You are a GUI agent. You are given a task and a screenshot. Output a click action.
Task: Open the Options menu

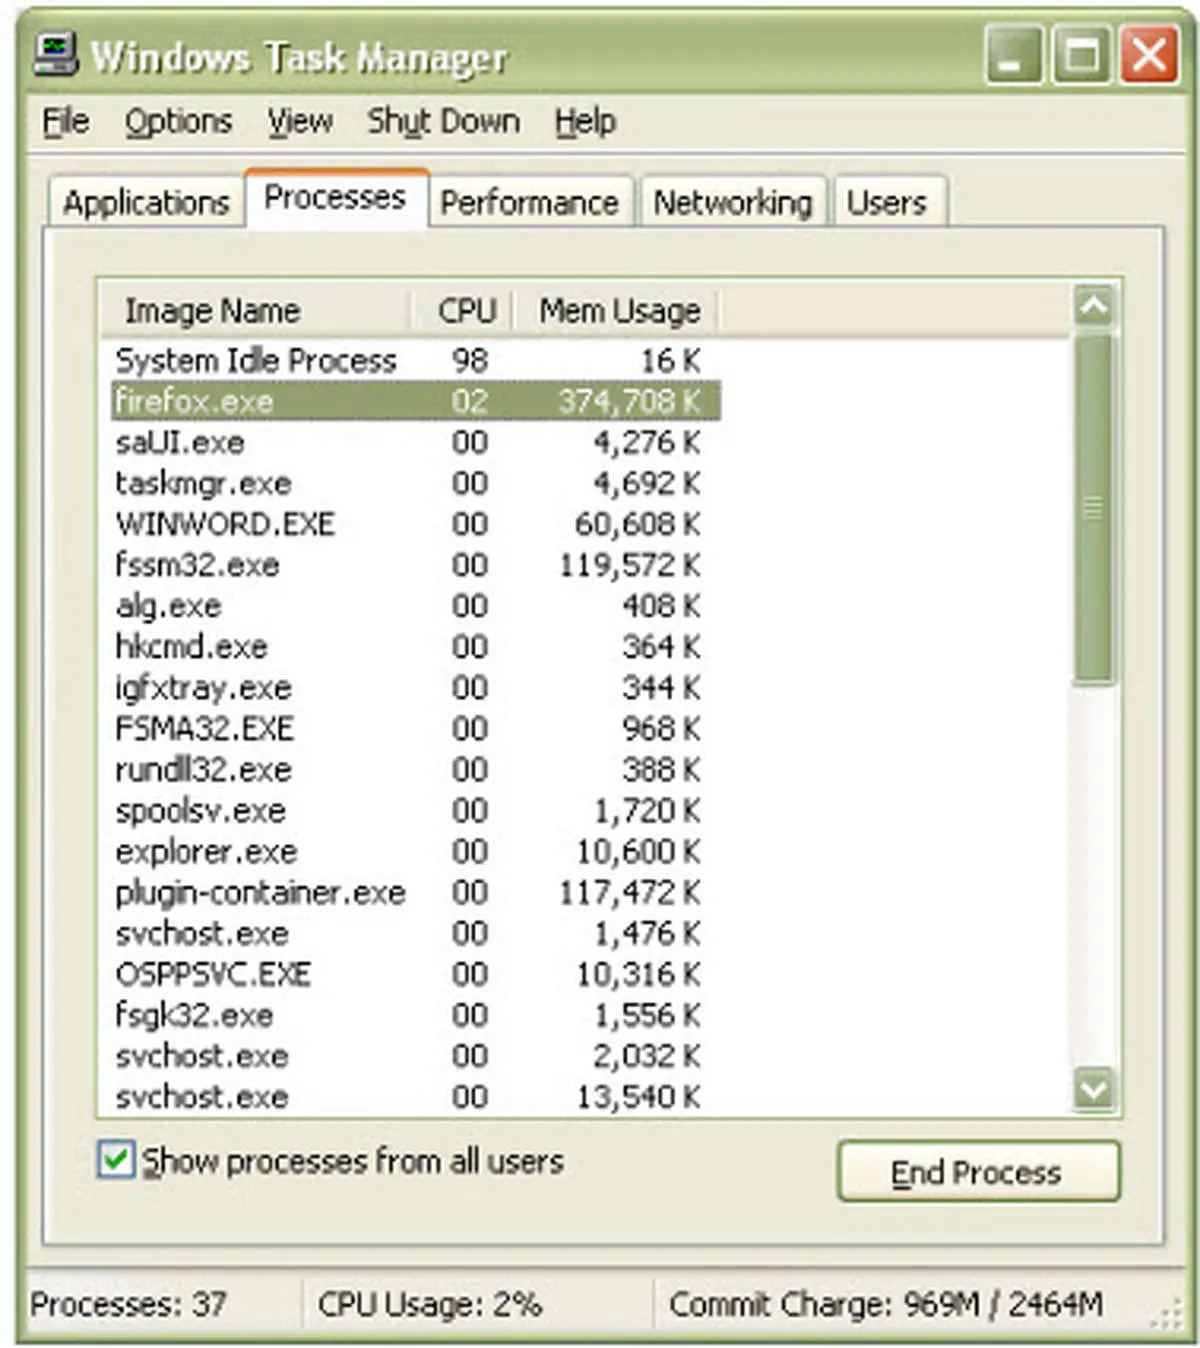[179, 122]
